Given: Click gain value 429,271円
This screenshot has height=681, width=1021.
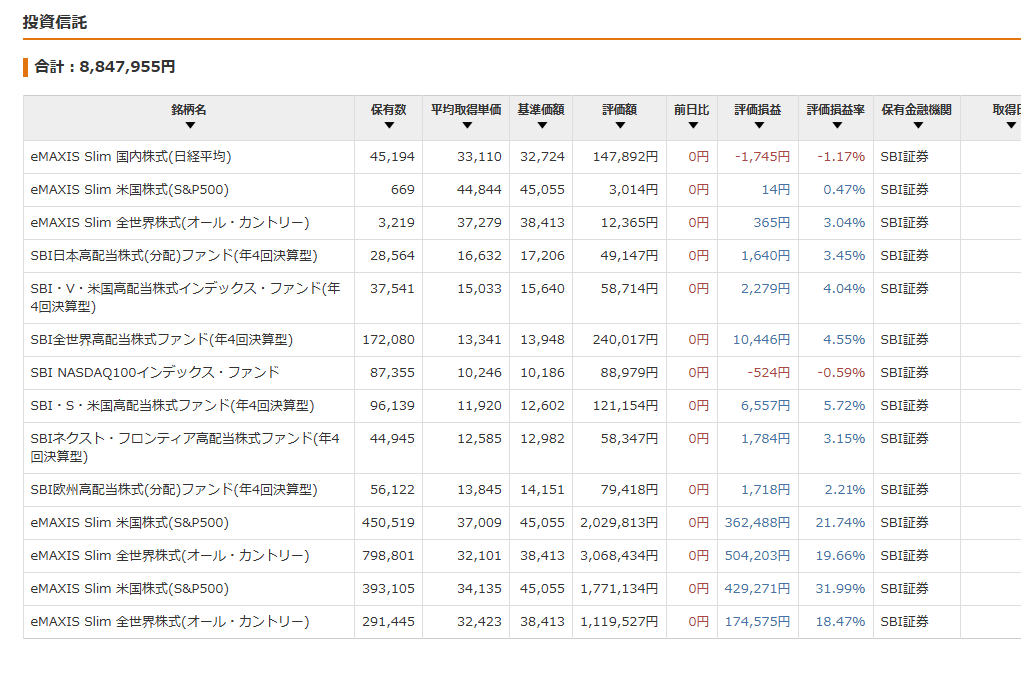Looking at the screenshot, I should tap(757, 589).
